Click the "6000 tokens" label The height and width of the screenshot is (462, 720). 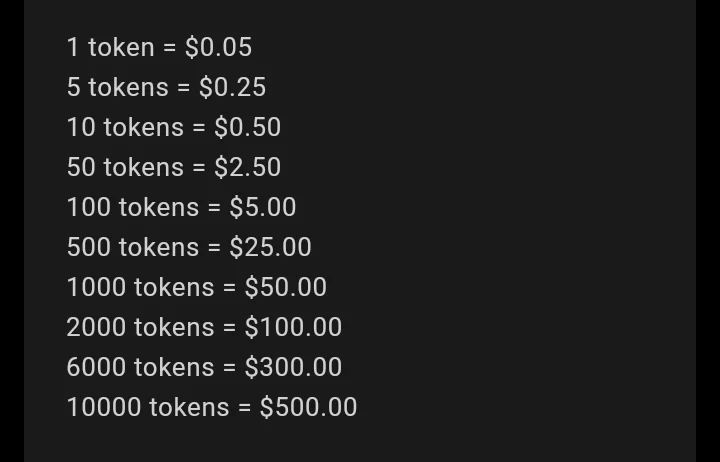[140, 367]
